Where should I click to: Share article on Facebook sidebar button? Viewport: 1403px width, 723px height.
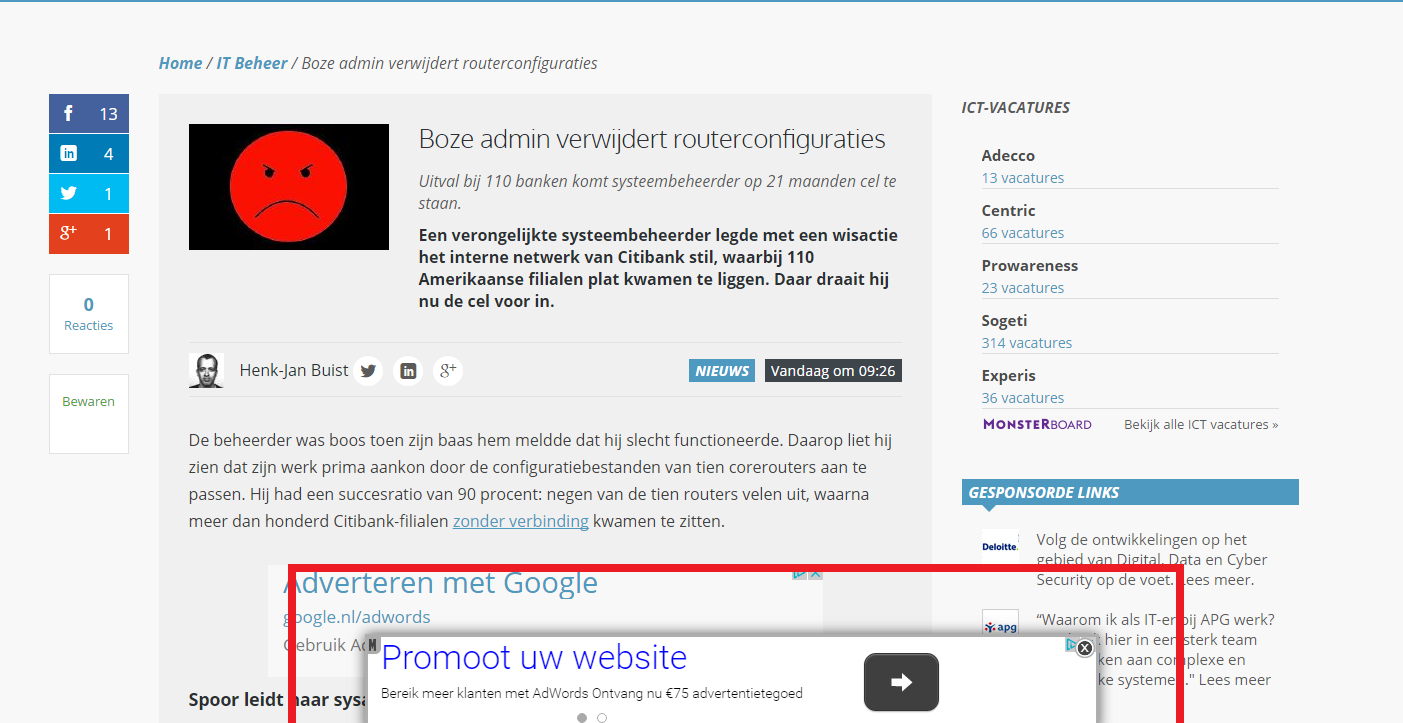89,114
